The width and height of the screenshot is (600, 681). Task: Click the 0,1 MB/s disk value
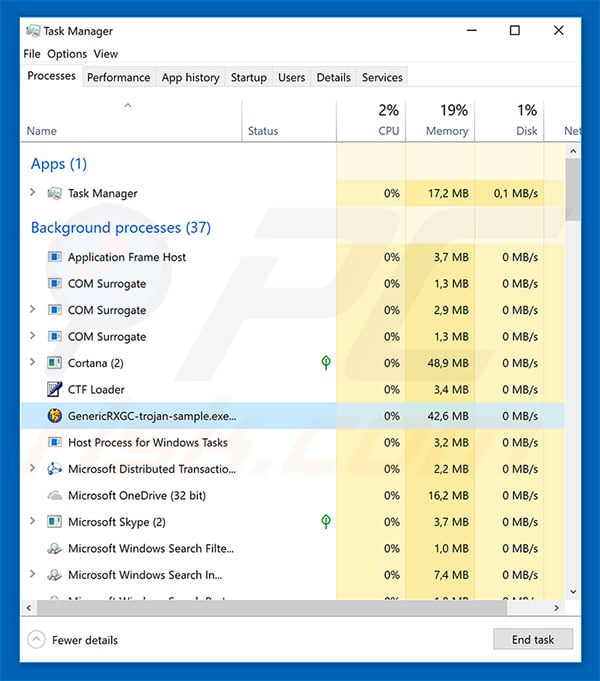click(x=516, y=193)
